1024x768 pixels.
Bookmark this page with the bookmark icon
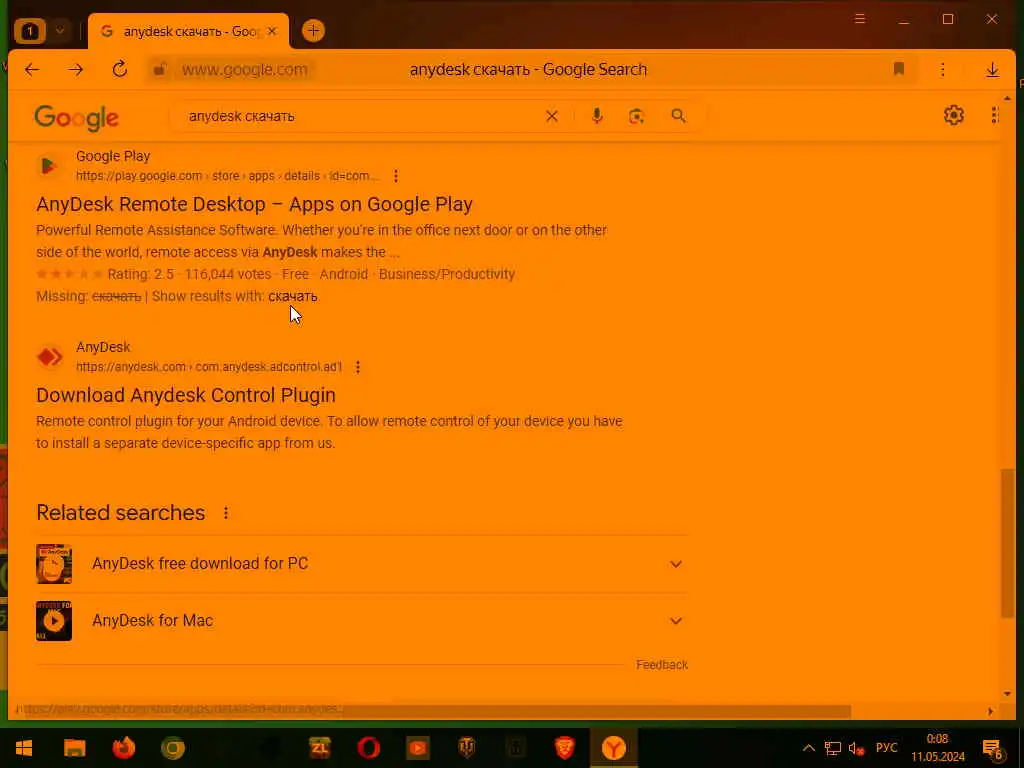click(x=899, y=69)
